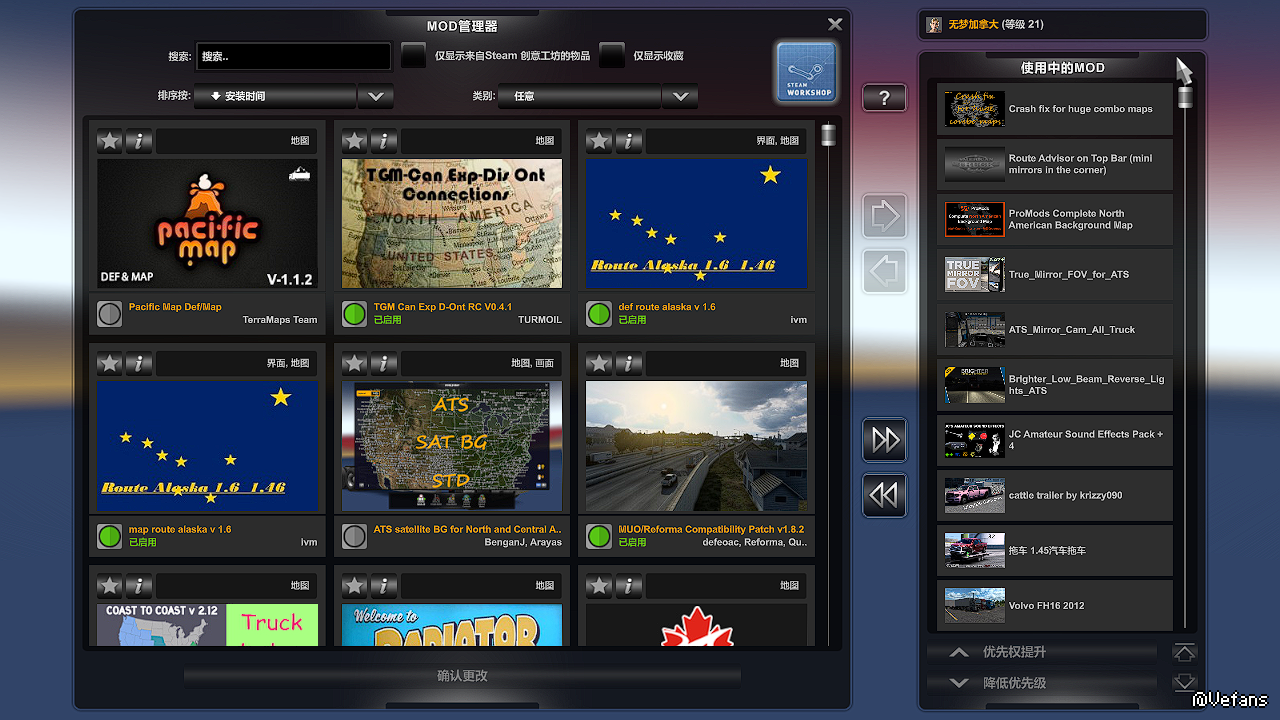Select 'Brighter_Low_Beam_Reverse_Lights_ATS' mod

click(1055, 385)
